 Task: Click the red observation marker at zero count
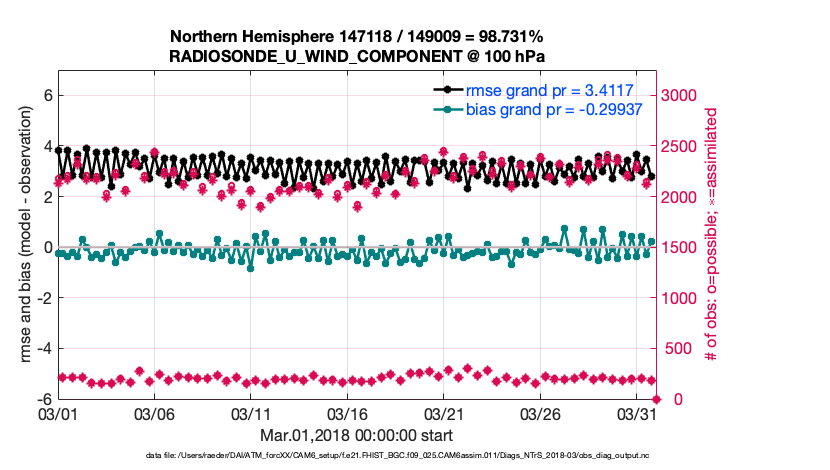tap(655, 399)
